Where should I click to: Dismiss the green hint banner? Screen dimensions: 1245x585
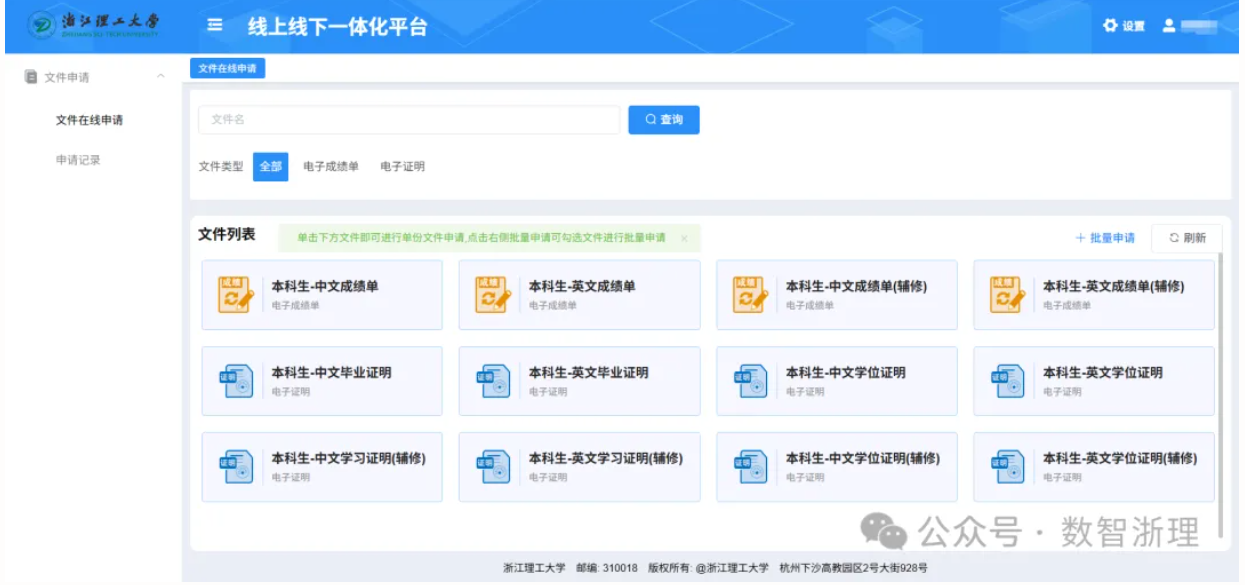point(684,238)
